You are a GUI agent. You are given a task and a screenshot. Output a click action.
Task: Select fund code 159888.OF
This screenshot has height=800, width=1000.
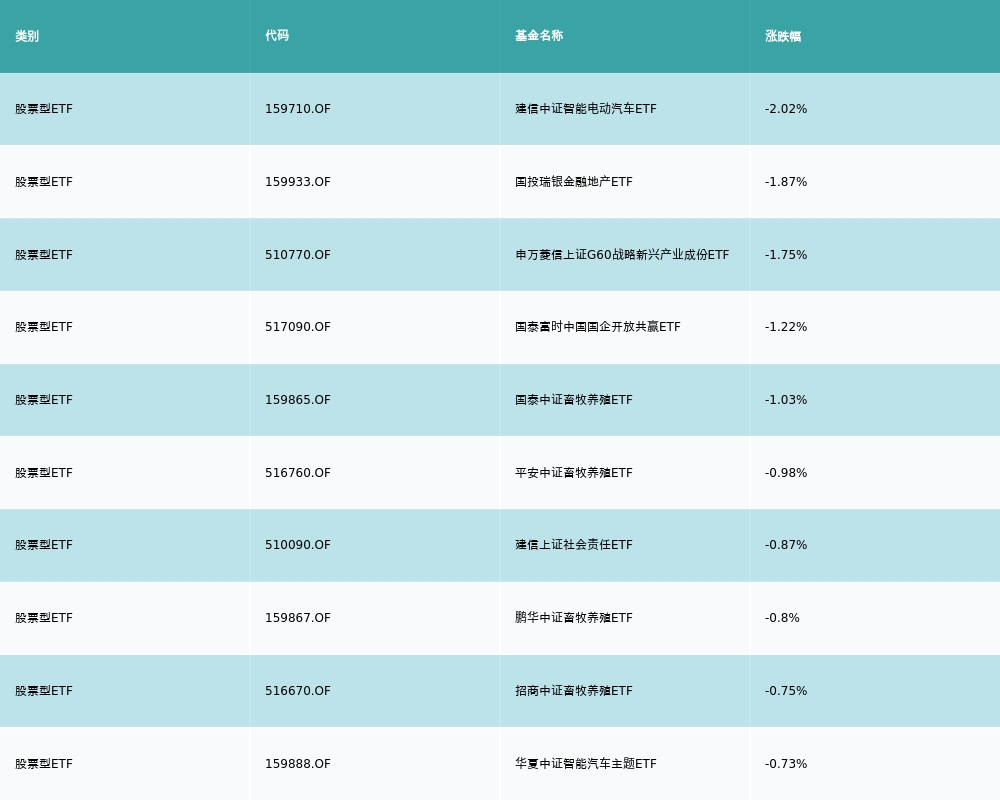coord(298,764)
